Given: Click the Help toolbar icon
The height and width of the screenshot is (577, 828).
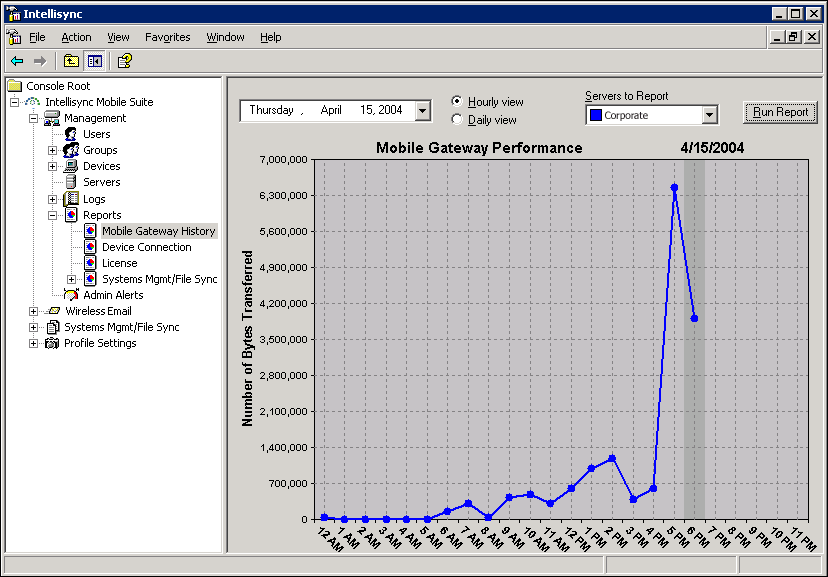Looking at the screenshot, I should (125, 61).
